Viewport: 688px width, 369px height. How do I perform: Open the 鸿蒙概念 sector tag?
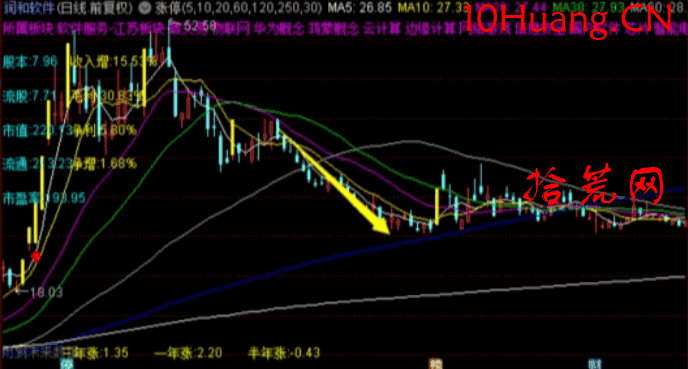(334, 29)
